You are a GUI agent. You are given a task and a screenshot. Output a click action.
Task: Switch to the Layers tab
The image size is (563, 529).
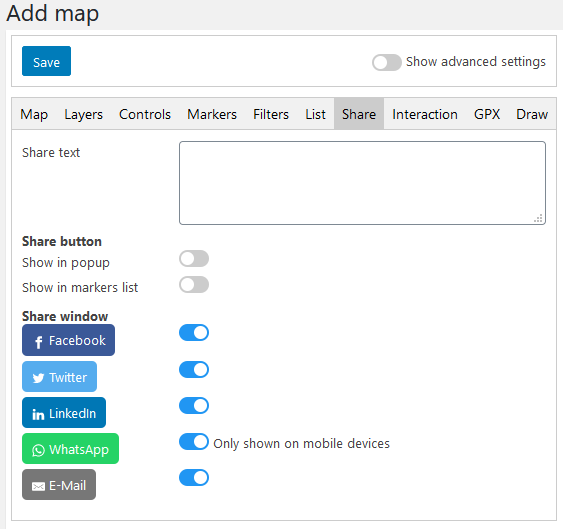(x=84, y=114)
